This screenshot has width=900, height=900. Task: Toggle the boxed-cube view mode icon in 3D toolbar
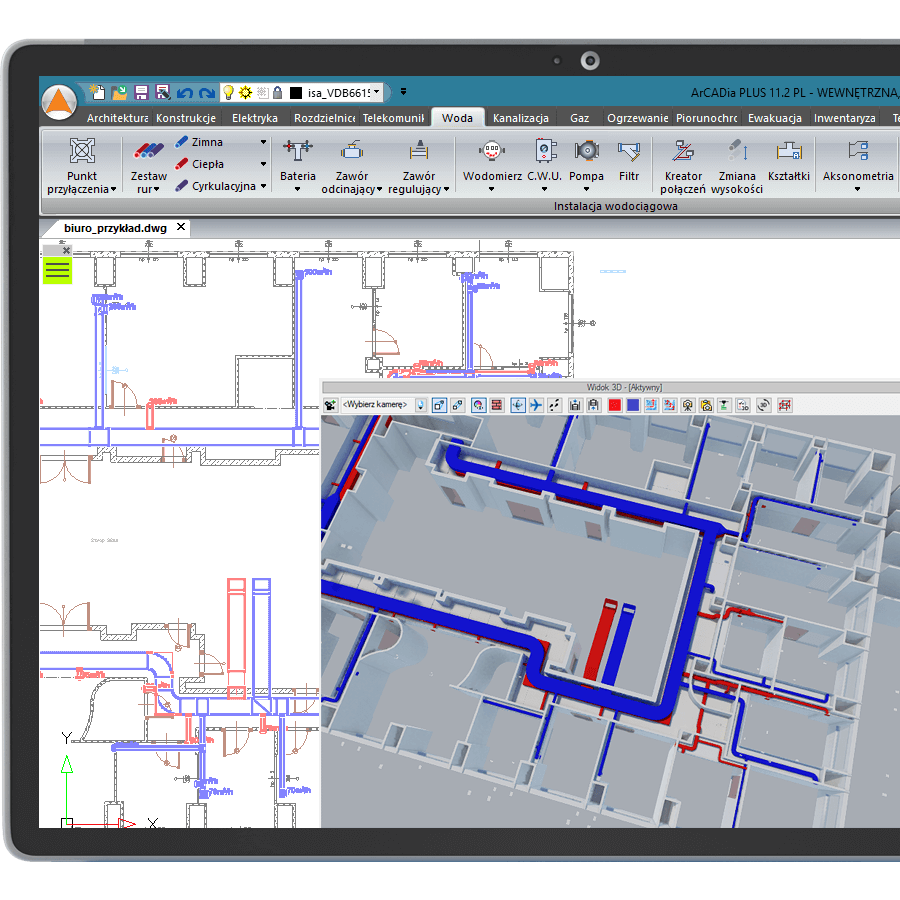point(439,405)
